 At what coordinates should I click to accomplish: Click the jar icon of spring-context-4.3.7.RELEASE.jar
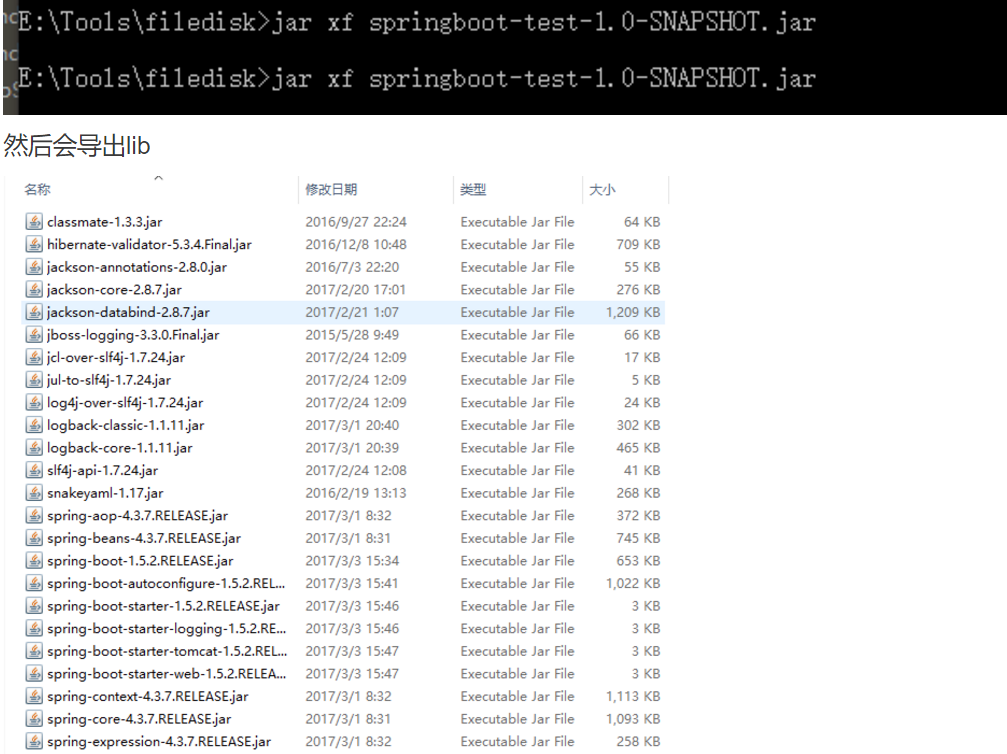pos(34,696)
